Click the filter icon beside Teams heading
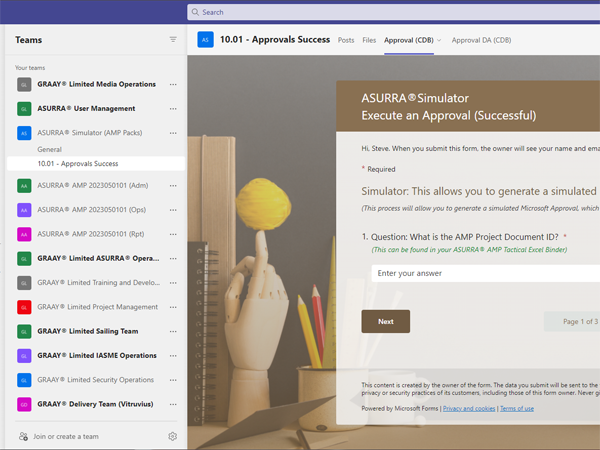Screen dimensions: 600x450 (x=173, y=39)
